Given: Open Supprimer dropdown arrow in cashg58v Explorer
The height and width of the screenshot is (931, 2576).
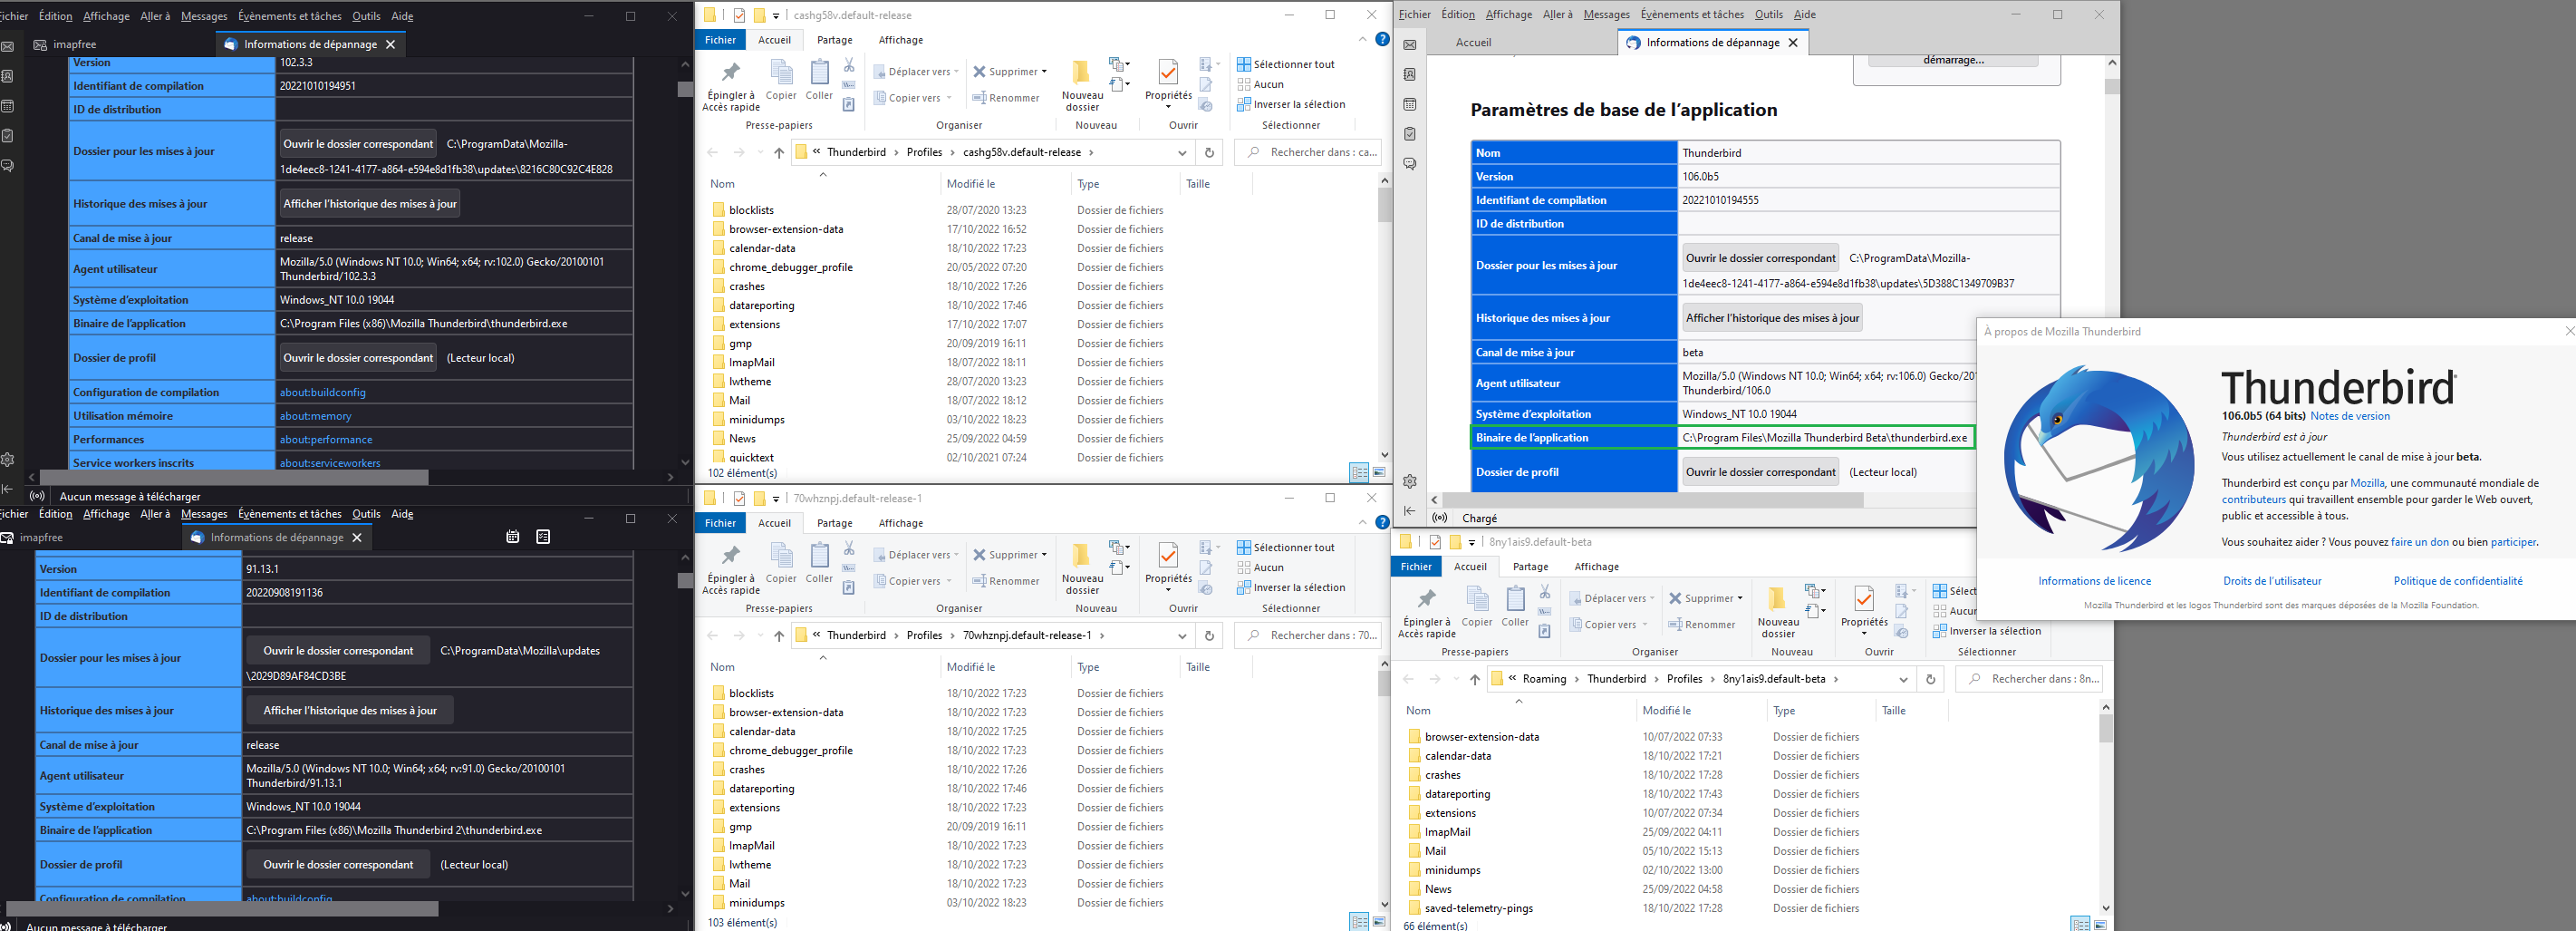Looking at the screenshot, I should [x=1044, y=72].
